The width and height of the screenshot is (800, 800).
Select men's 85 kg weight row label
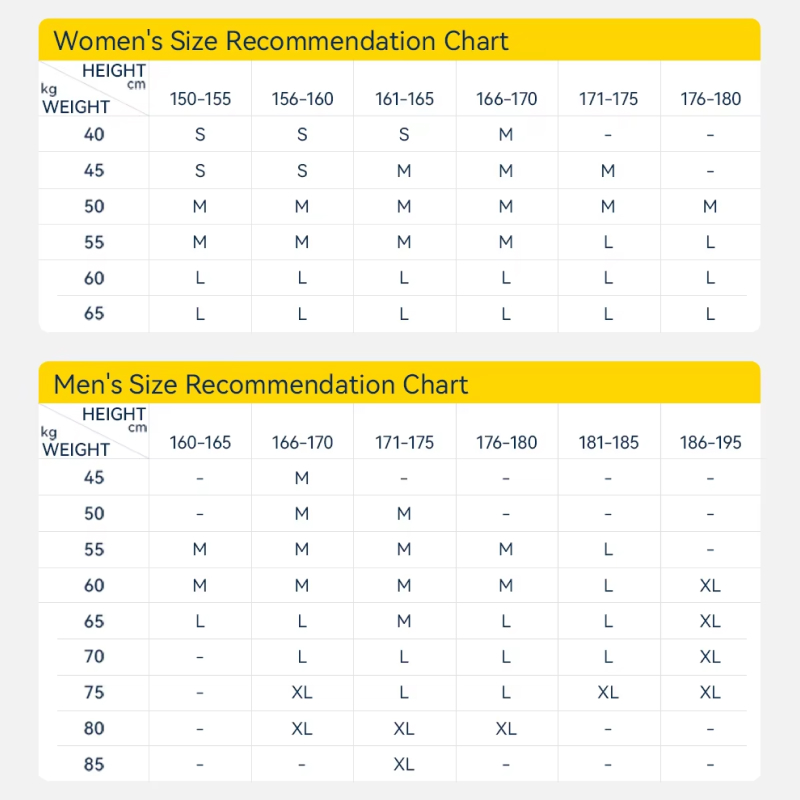[94, 764]
